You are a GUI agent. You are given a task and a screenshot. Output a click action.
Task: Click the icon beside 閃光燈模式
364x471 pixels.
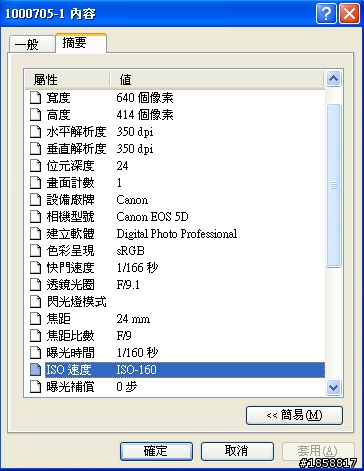coord(36,302)
